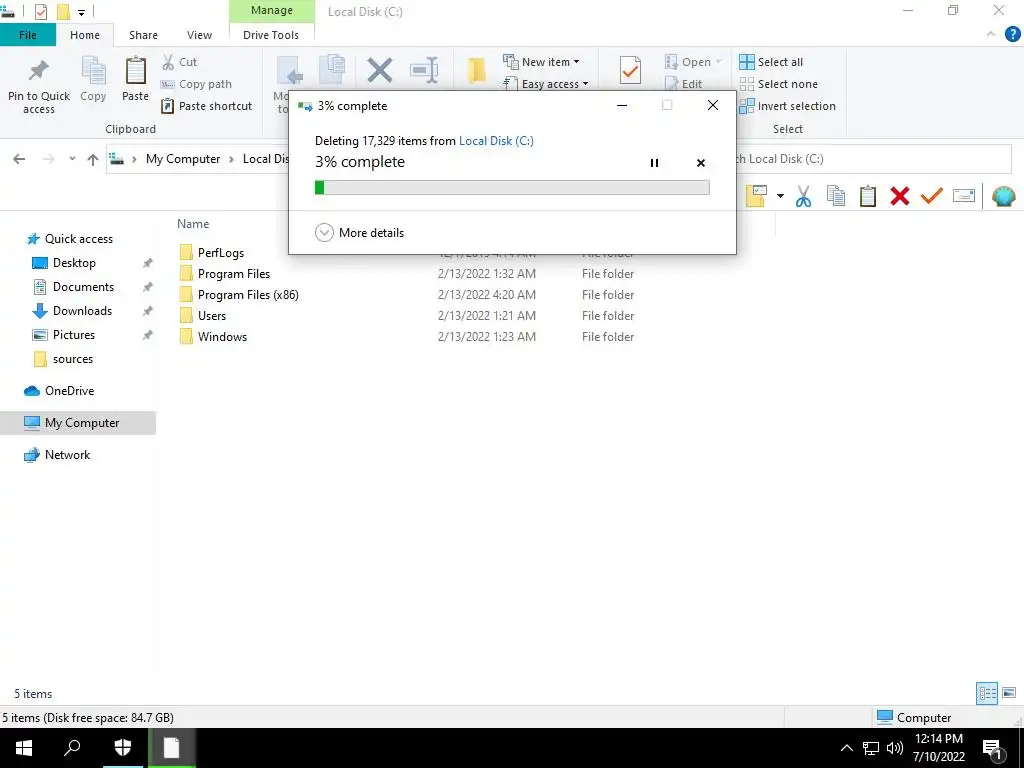This screenshot has width=1024, height=768.
Task: Open Windows Security shield on taskbar
Action: 123,748
